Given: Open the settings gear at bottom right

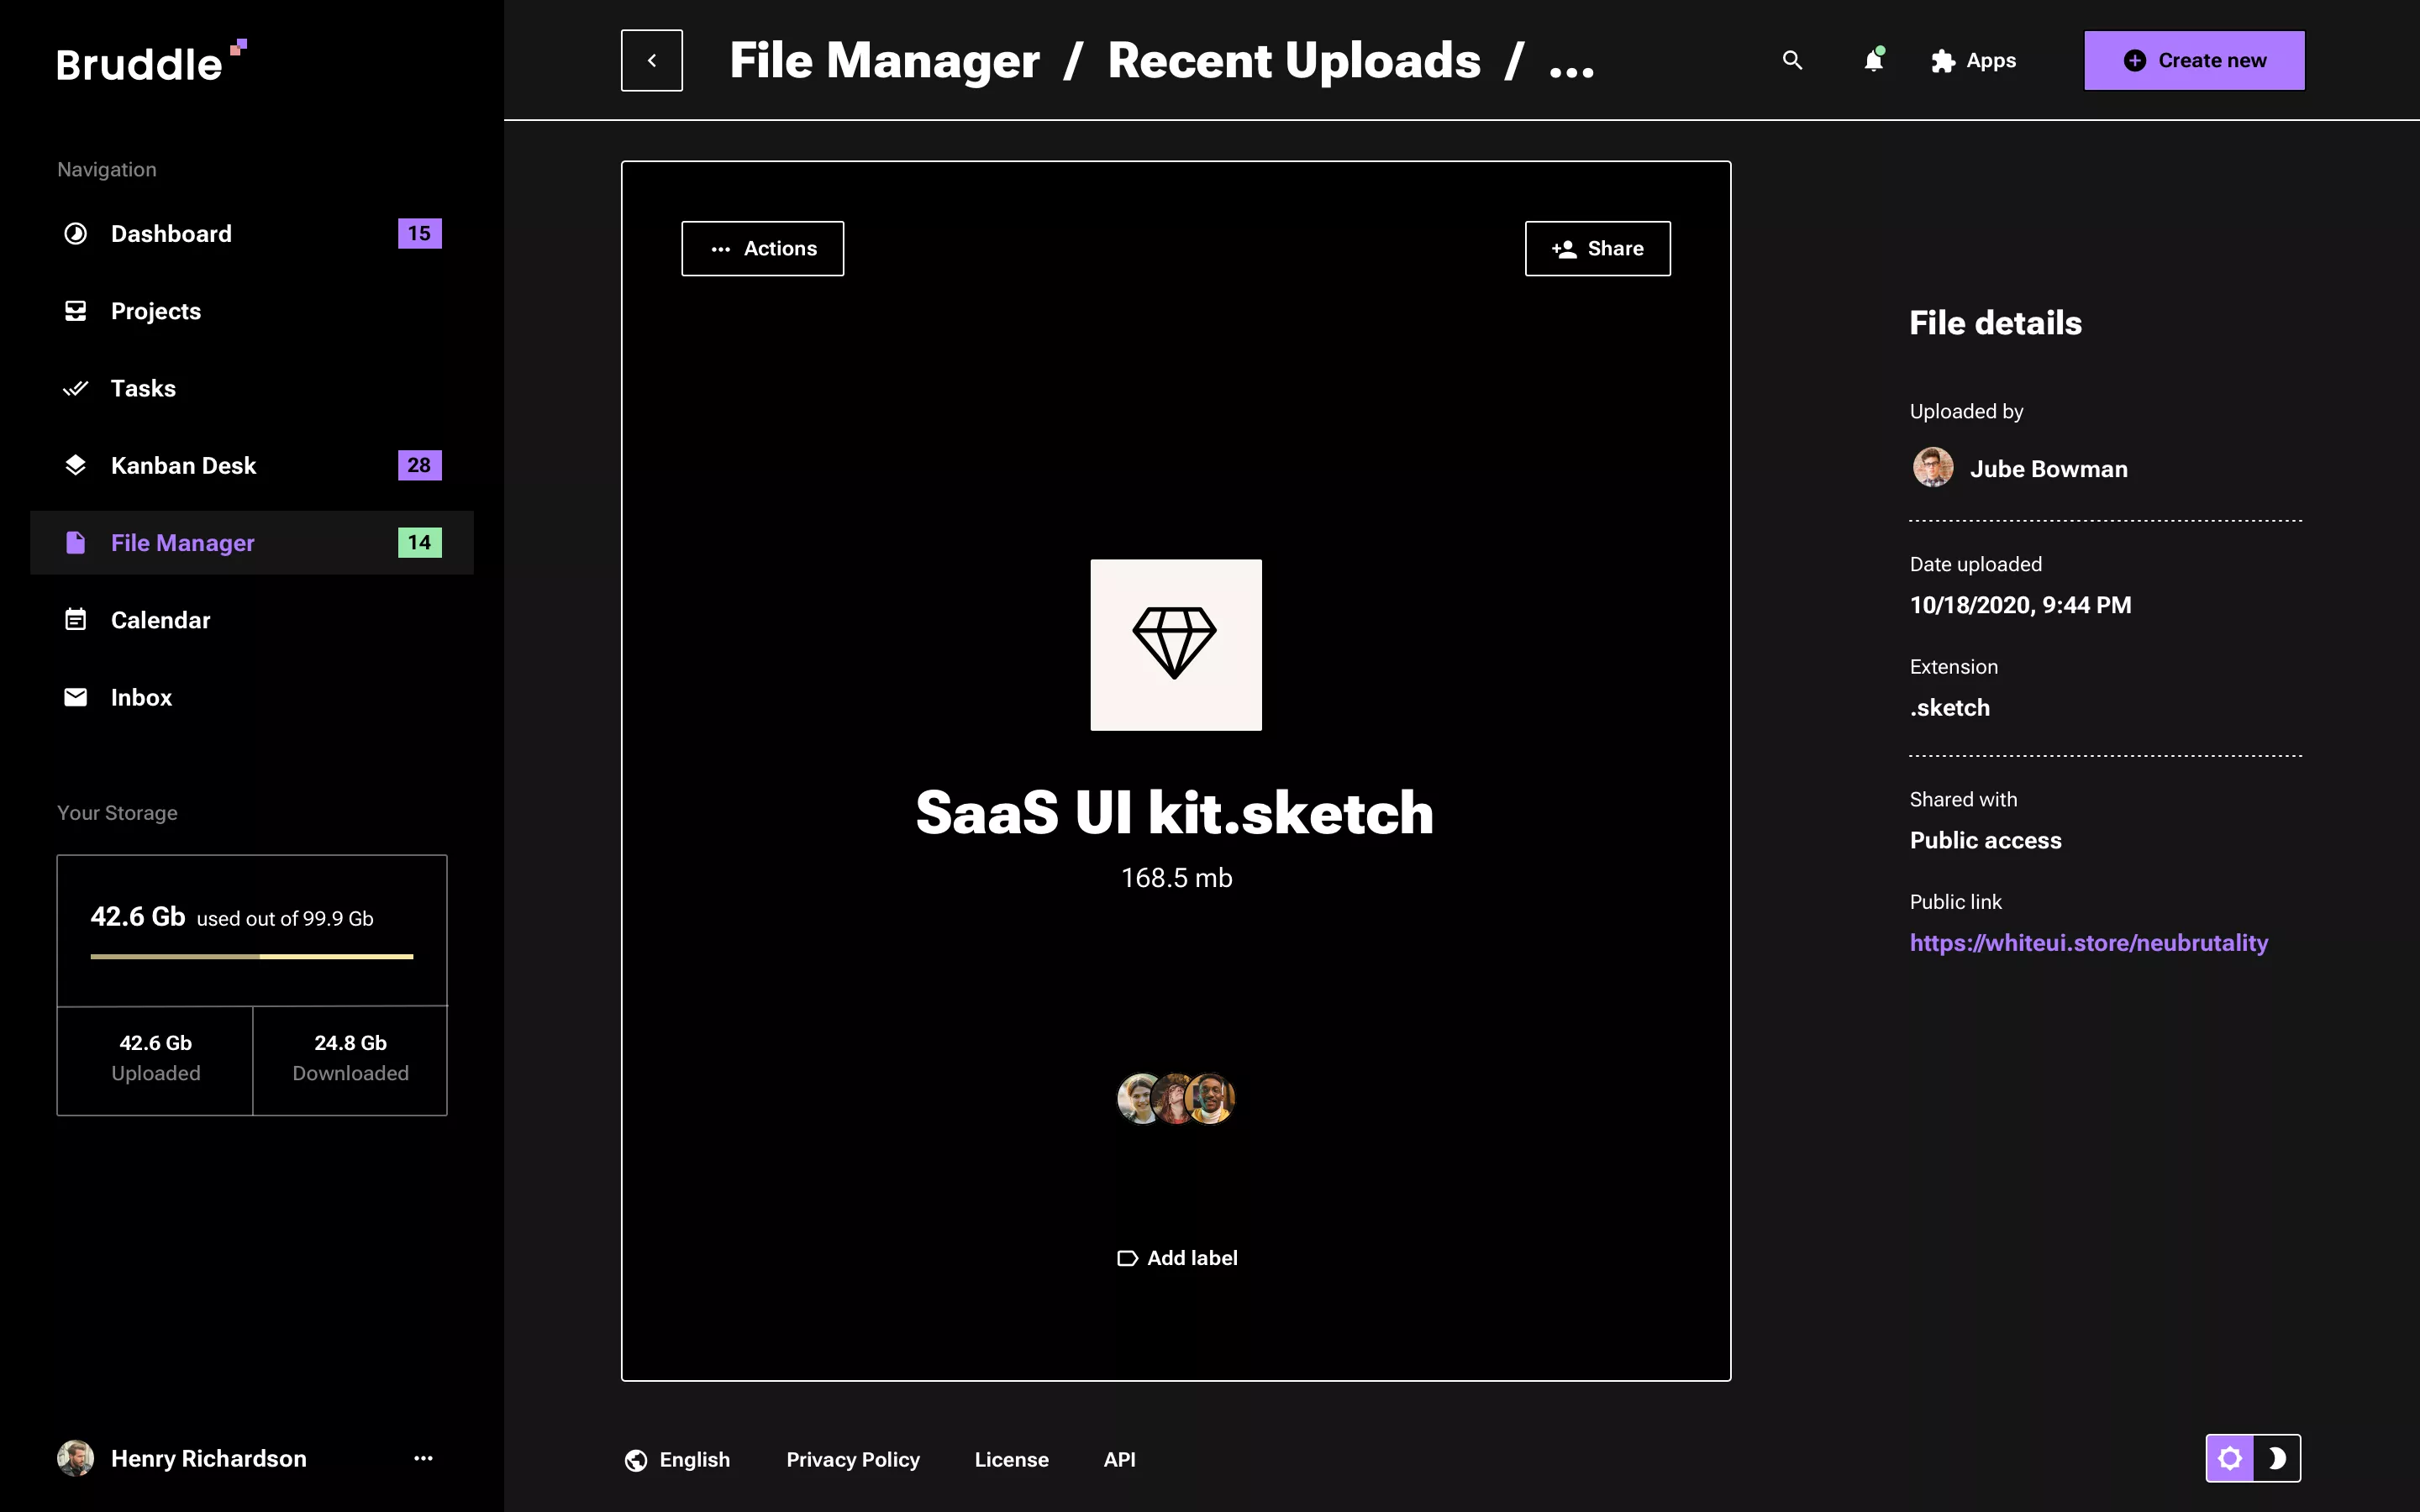Looking at the screenshot, I should coord(2232,1458).
